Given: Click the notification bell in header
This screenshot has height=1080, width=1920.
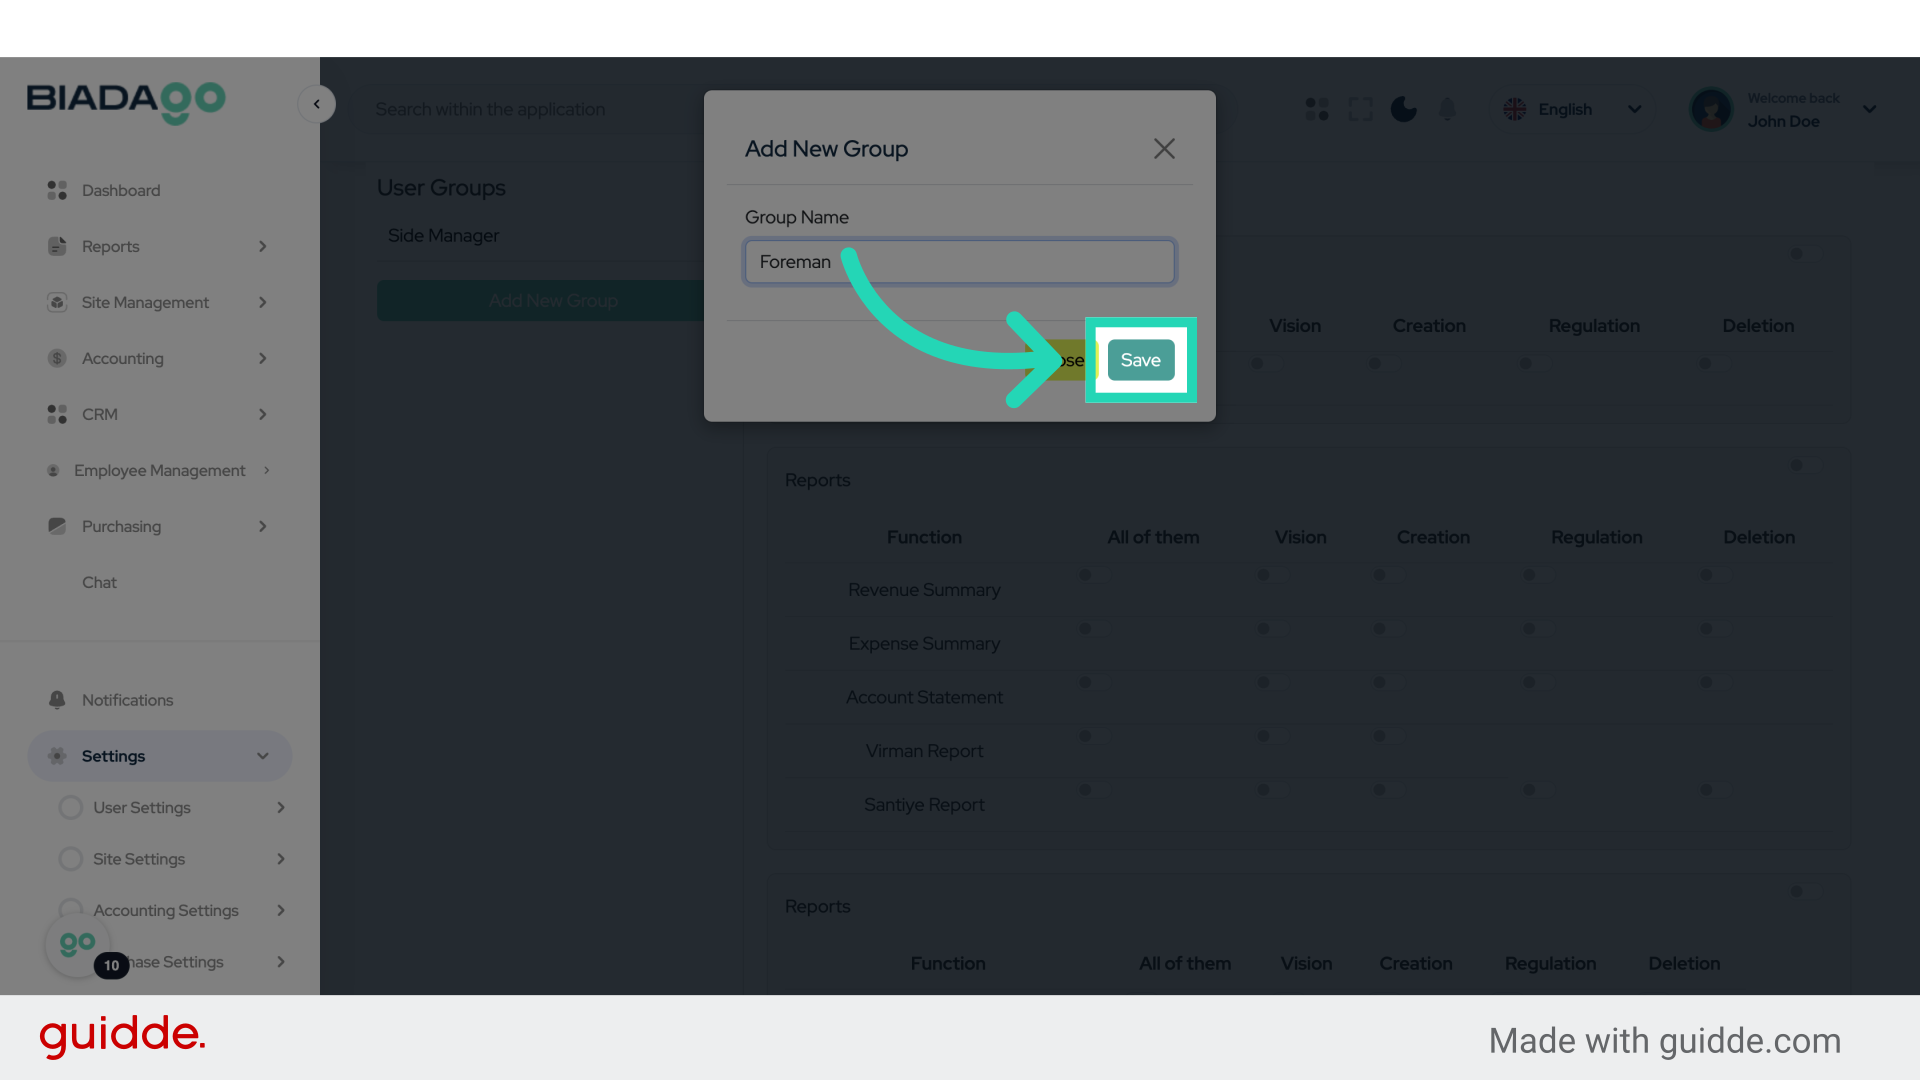Looking at the screenshot, I should (x=1446, y=109).
